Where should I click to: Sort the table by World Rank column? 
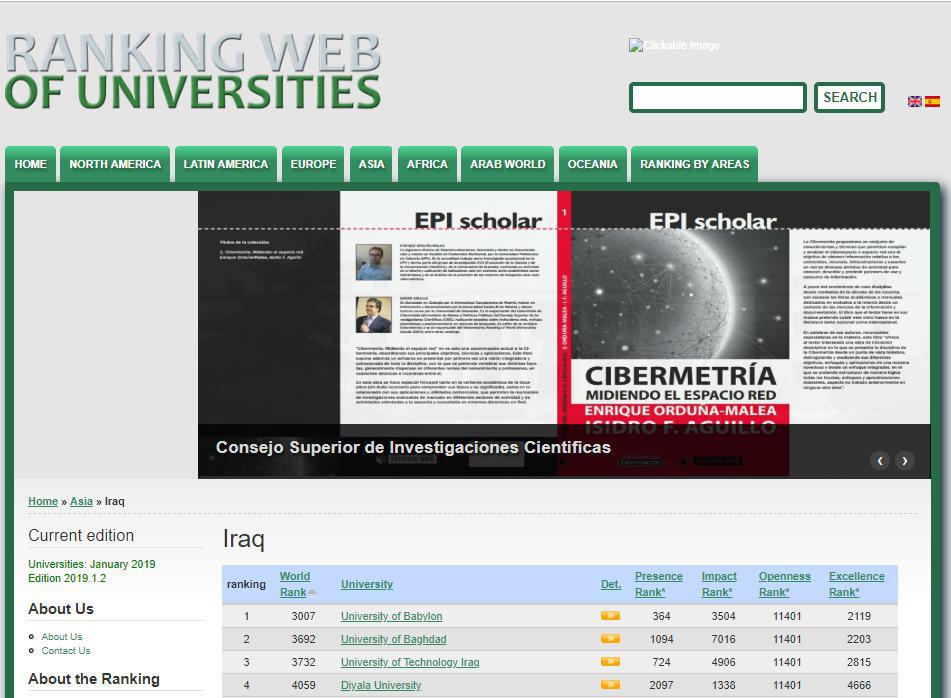[x=295, y=584]
